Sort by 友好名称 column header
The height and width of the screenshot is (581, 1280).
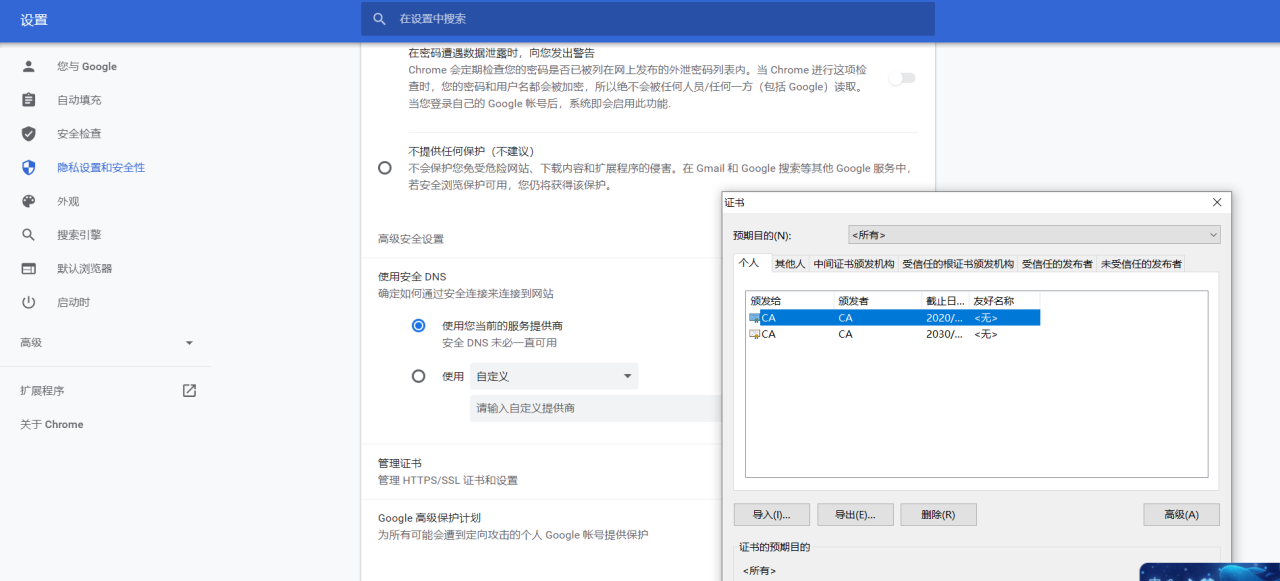[1005, 300]
